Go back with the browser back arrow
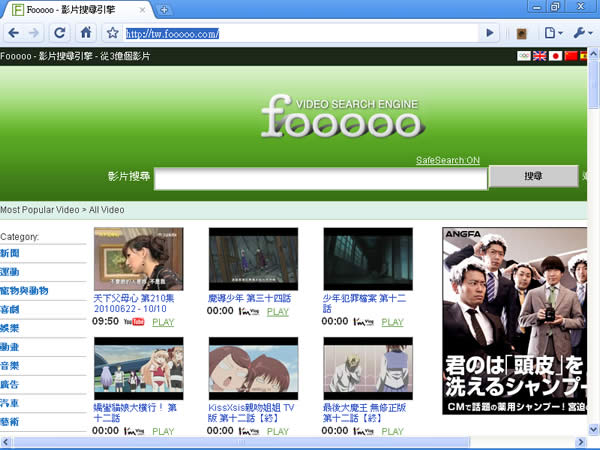Image resolution: width=600 pixels, height=450 pixels. pos(13,33)
